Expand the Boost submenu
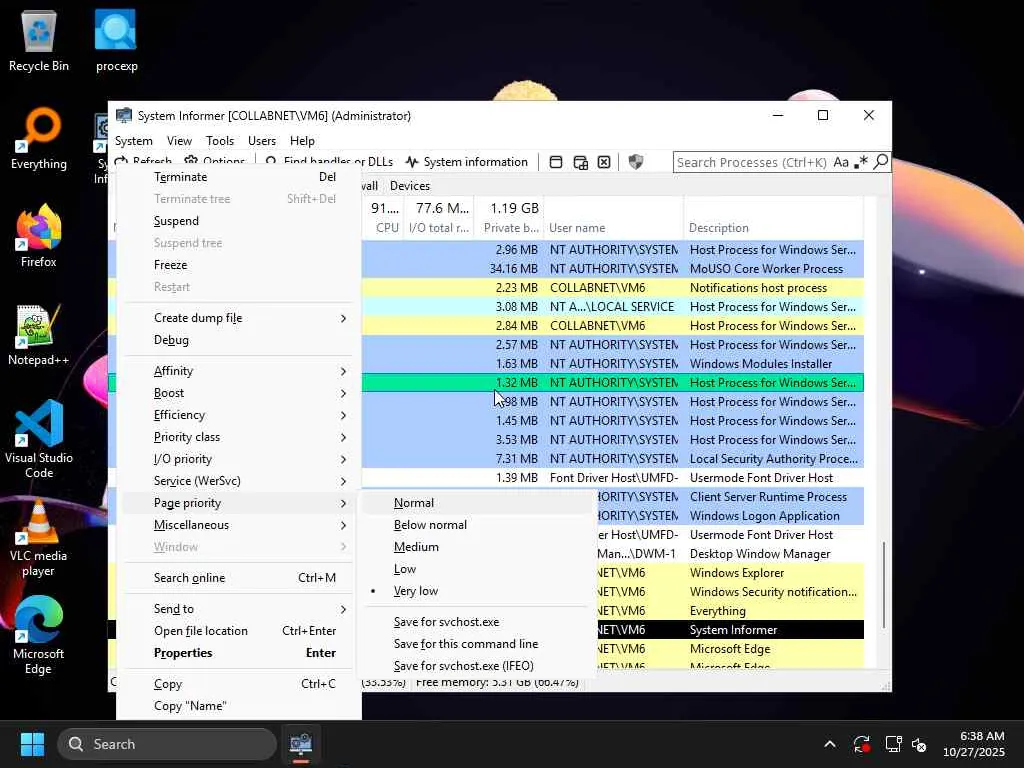 pos(238,393)
